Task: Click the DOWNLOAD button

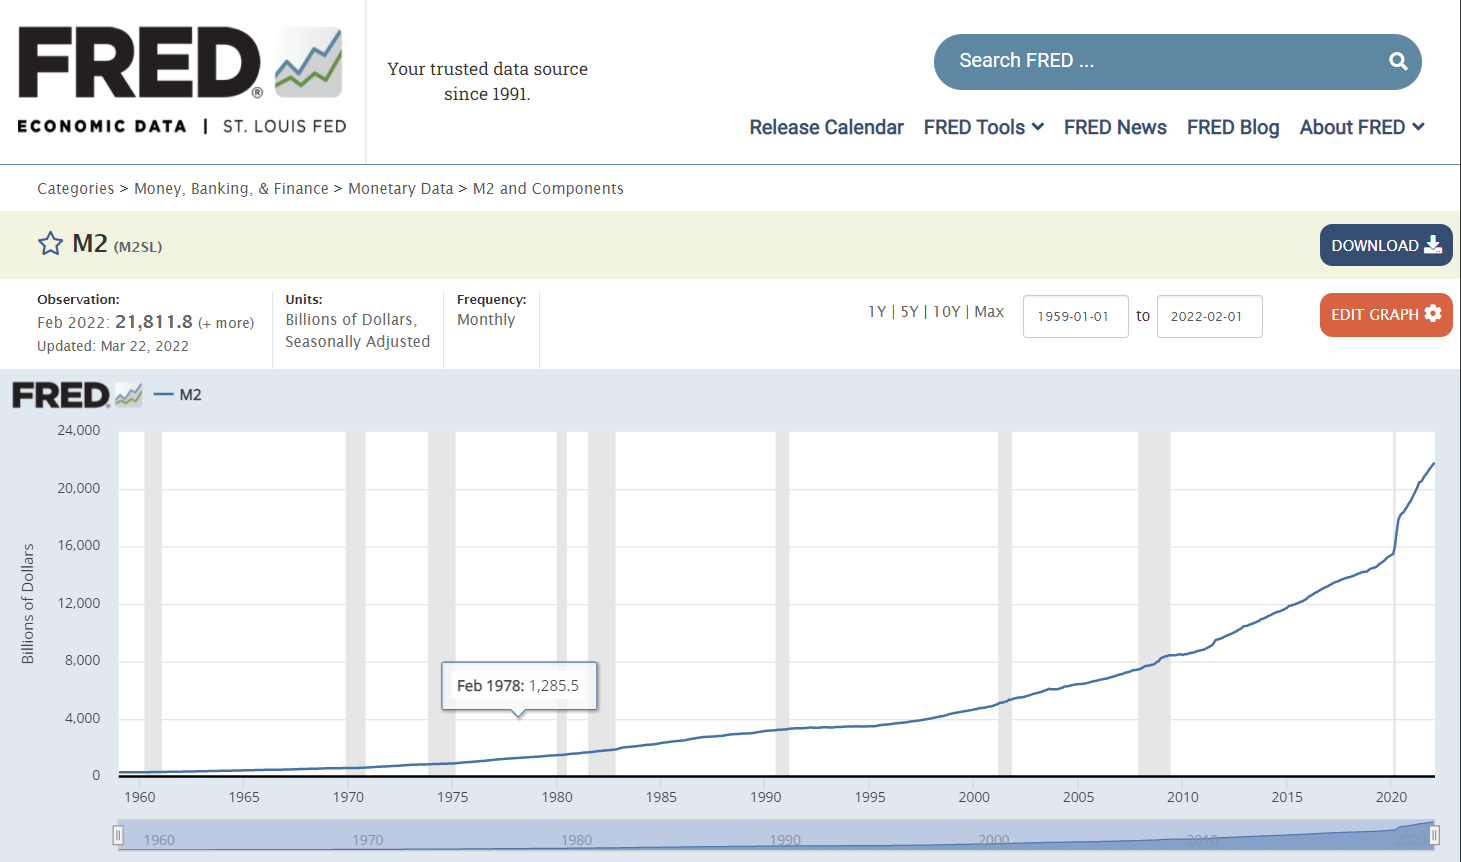Action: point(1386,245)
